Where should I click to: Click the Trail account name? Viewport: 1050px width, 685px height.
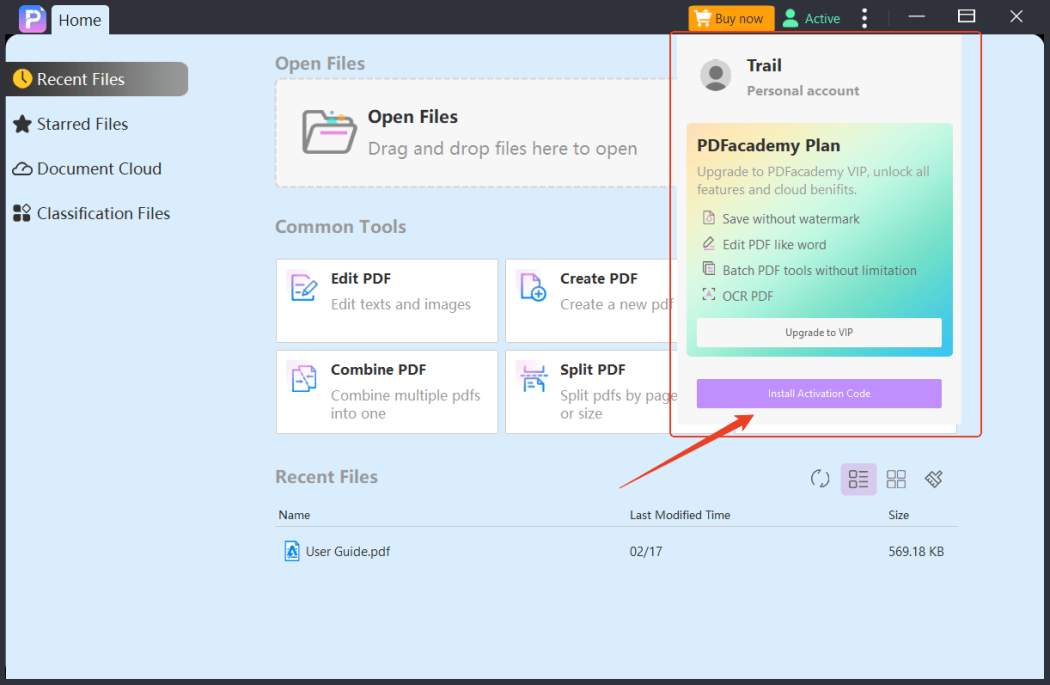coord(764,66)
